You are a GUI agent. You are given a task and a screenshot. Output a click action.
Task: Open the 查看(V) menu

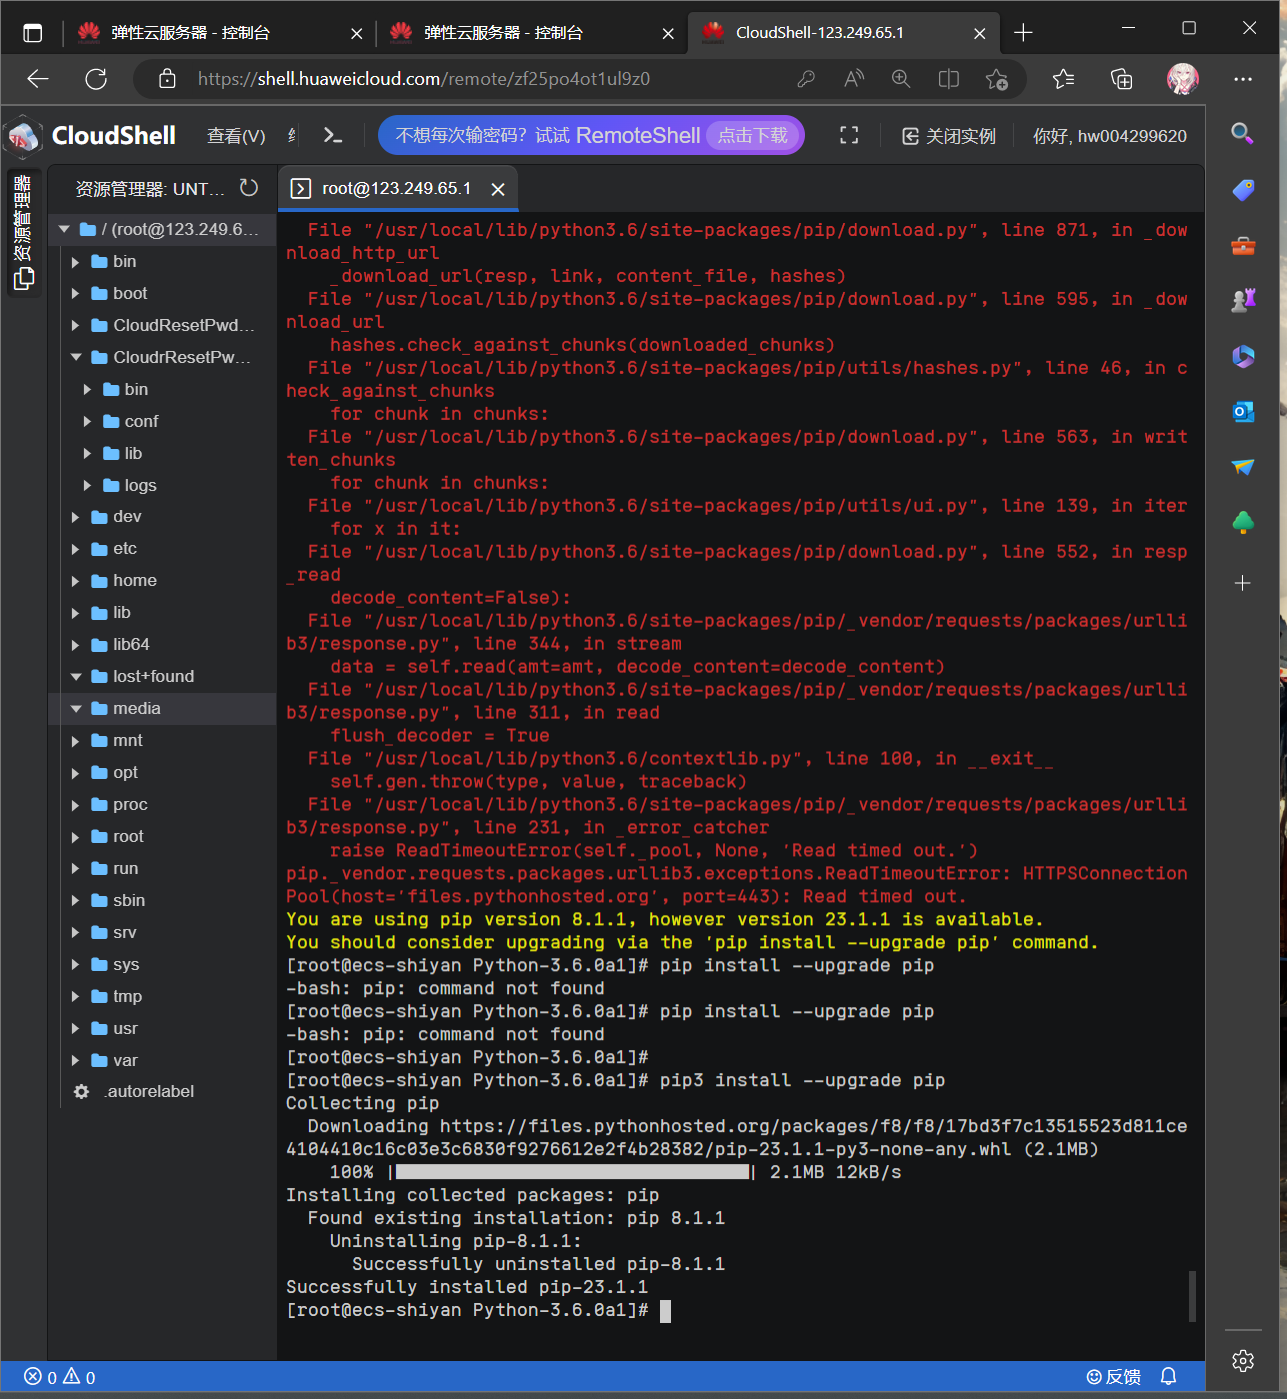236,136
